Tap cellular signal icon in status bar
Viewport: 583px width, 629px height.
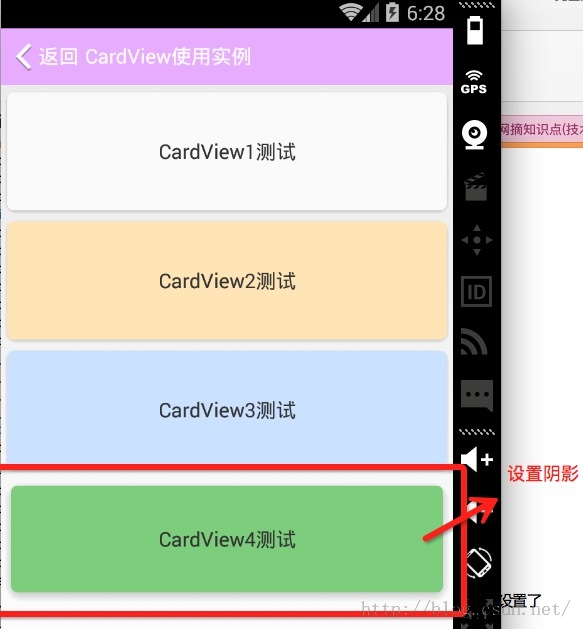[371, 13]
